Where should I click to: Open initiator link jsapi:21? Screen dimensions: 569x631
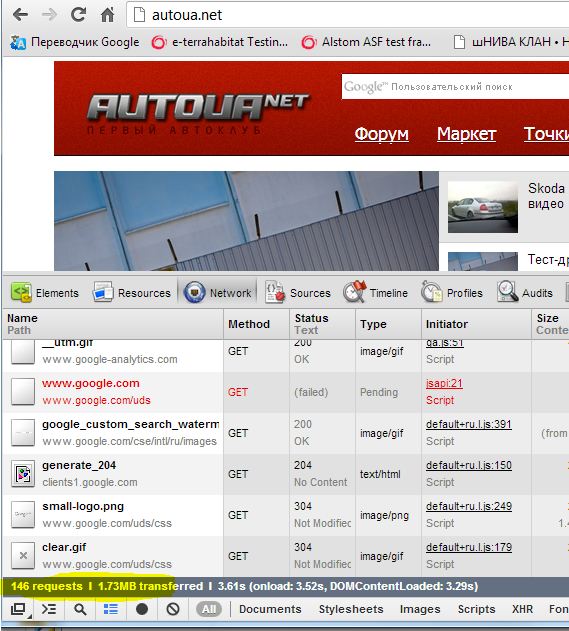(x=444, y=383)
